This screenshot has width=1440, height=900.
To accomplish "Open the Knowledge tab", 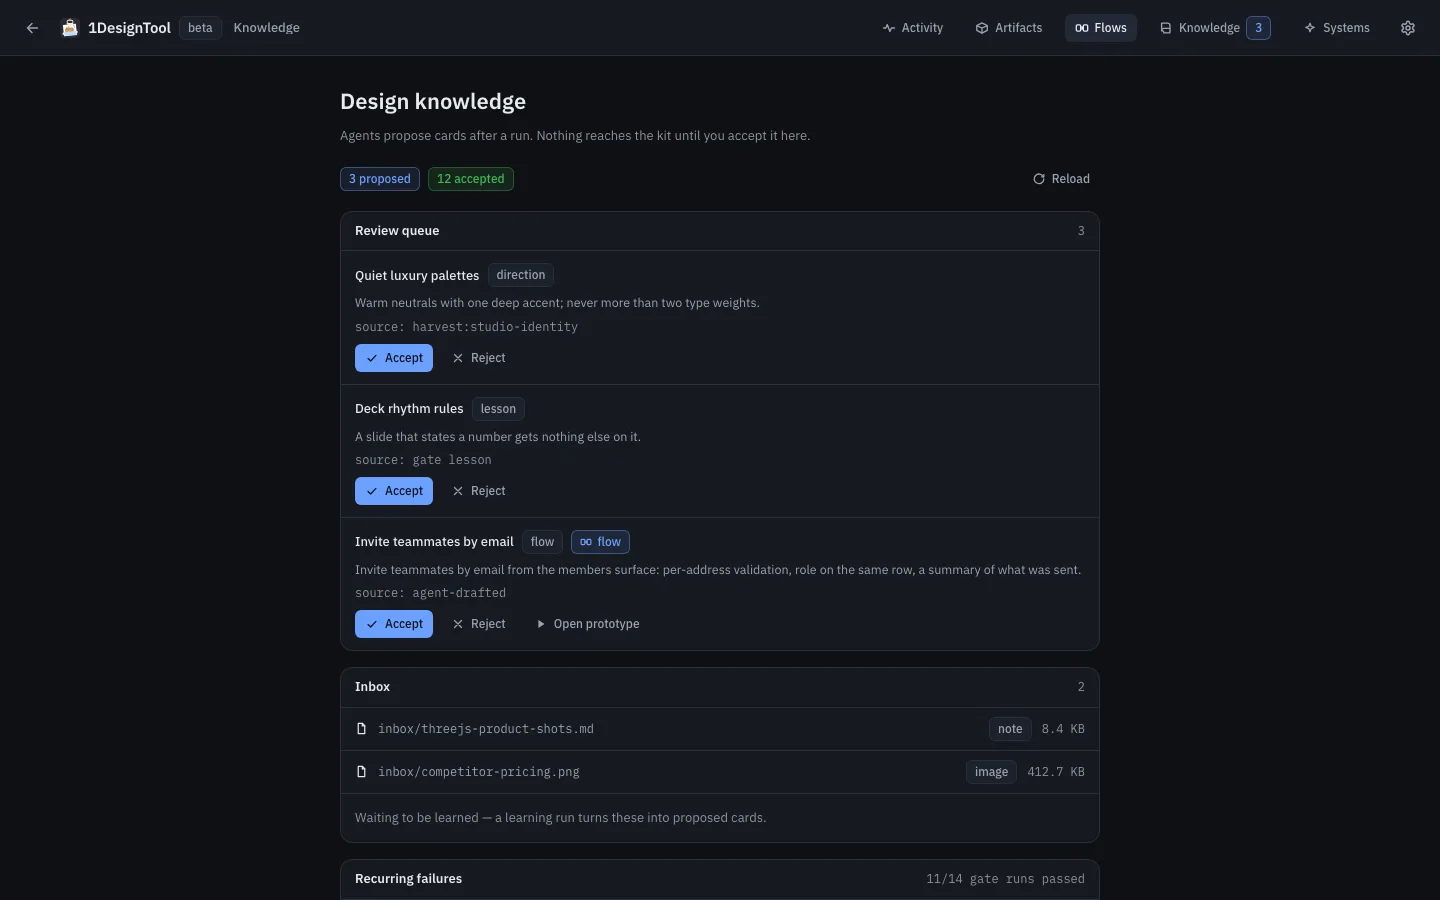I will 1215,28.
